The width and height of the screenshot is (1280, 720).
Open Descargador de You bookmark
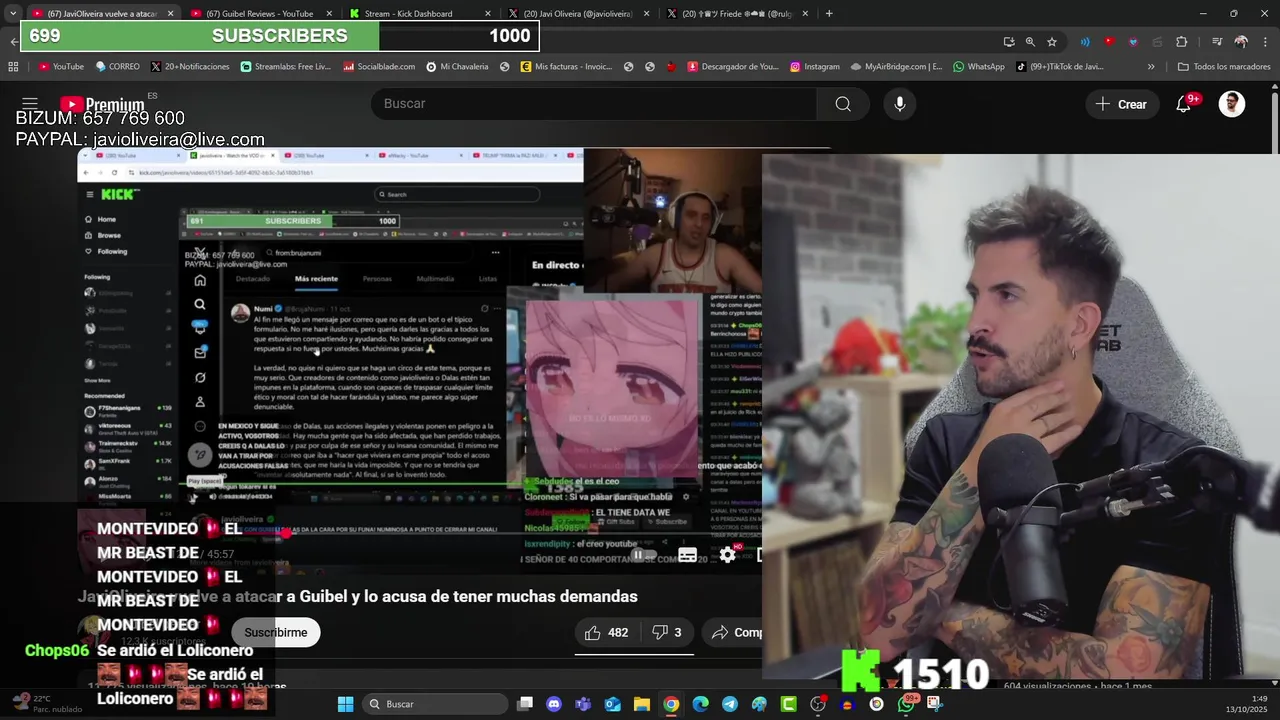tap(732, 67)
